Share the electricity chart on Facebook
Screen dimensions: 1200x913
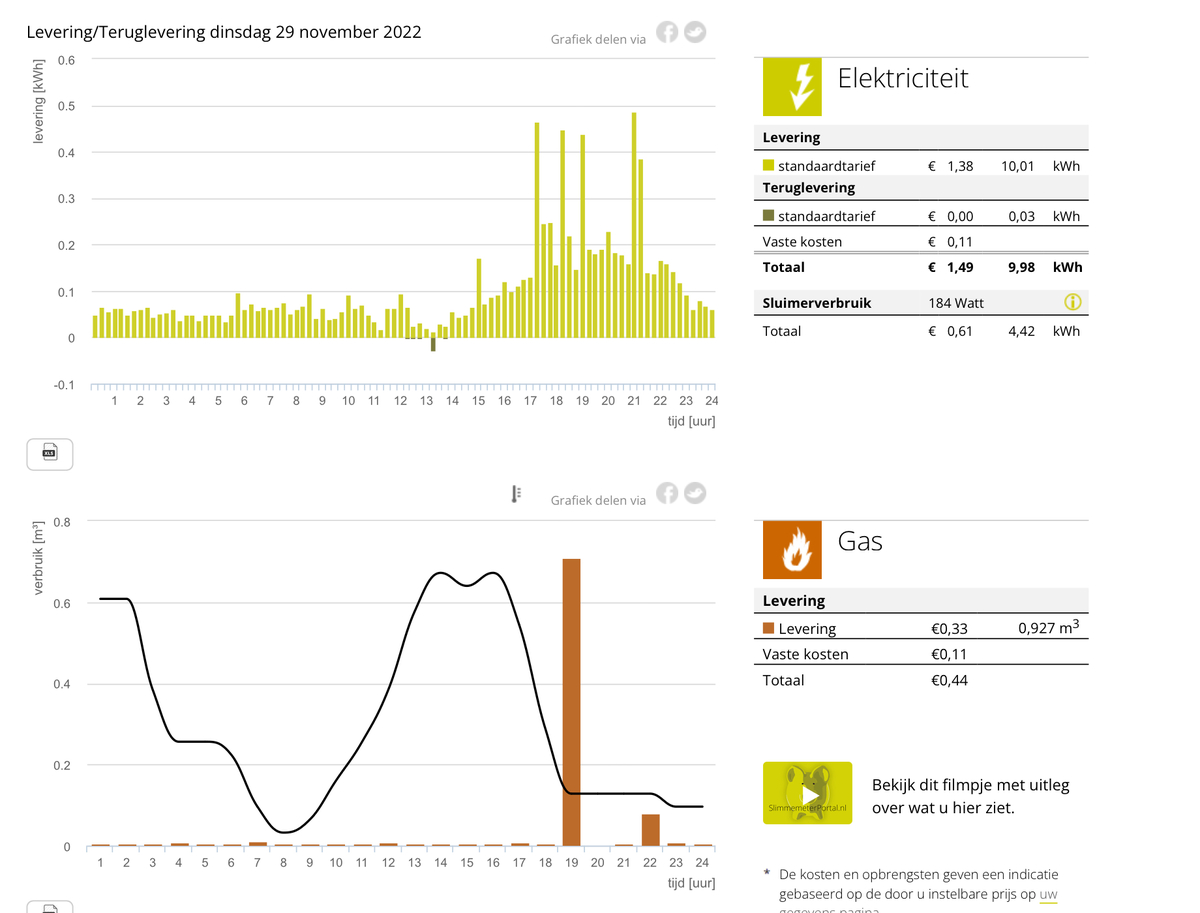(x=667, y=32)
